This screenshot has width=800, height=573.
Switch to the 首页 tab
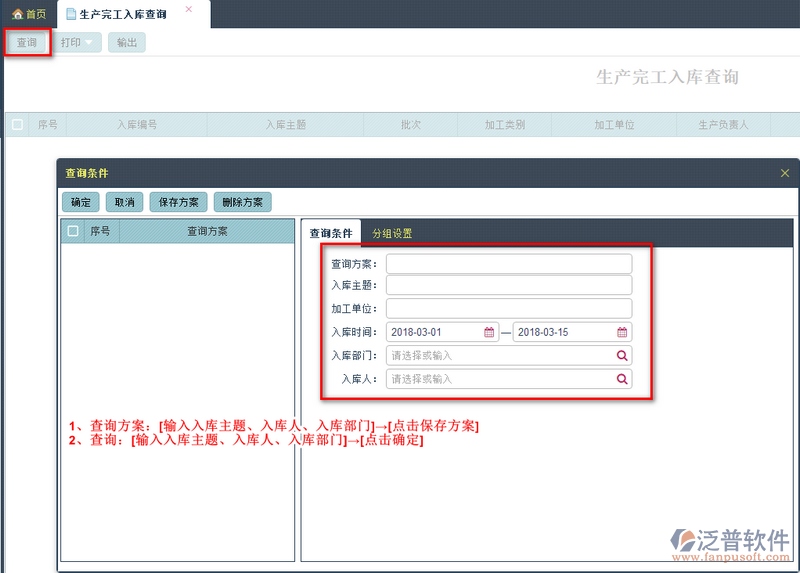pos(29,14)
